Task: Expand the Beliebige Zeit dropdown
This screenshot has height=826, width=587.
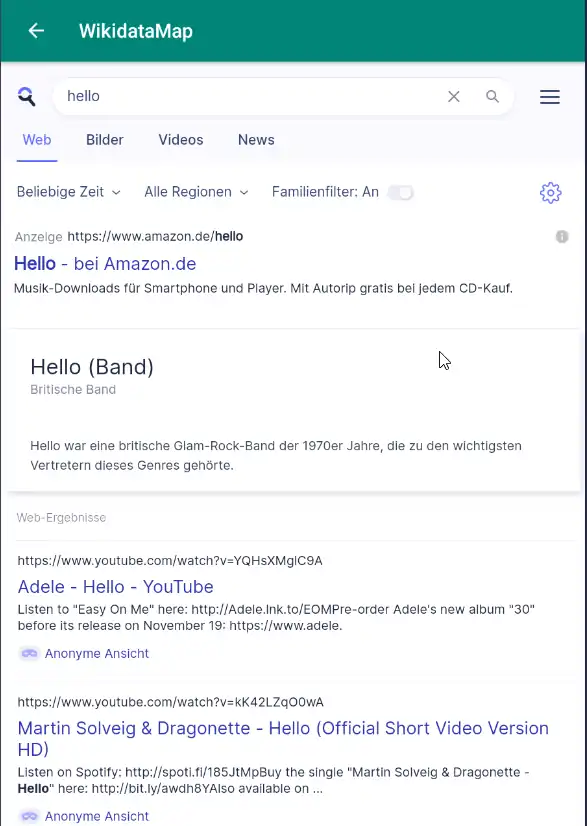Action: 69,192
